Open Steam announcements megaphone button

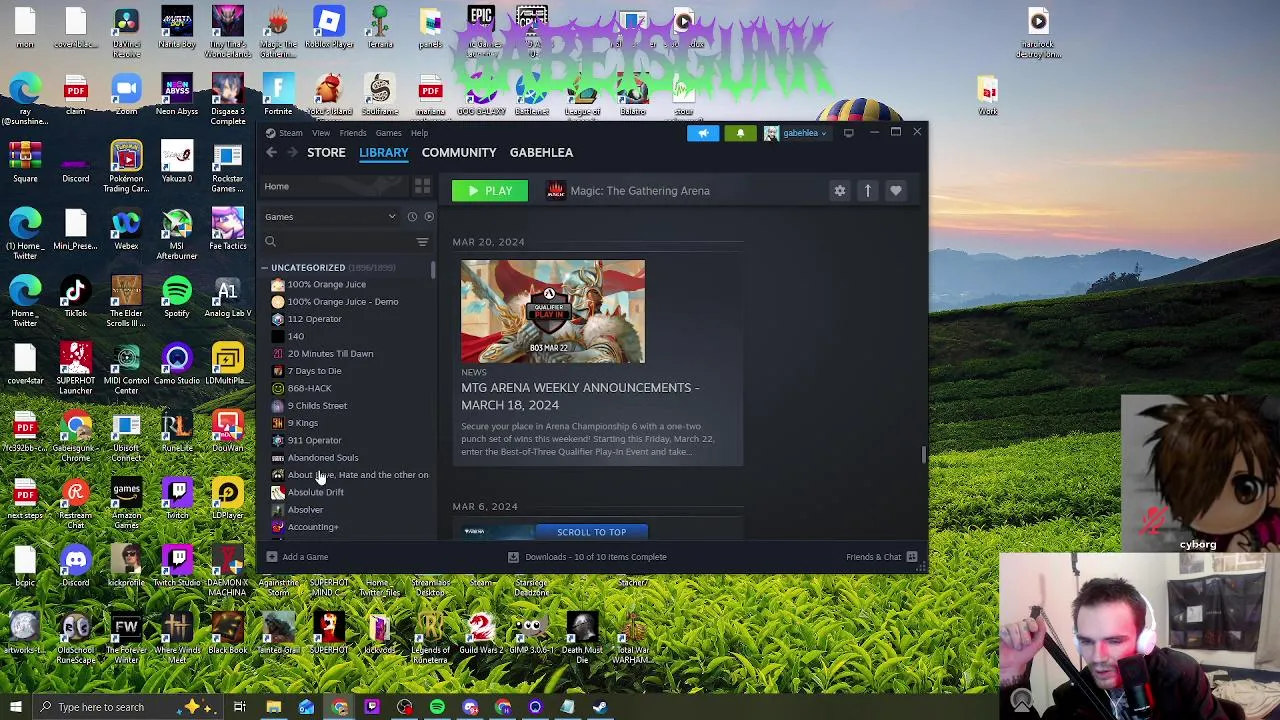coord(703,133)
